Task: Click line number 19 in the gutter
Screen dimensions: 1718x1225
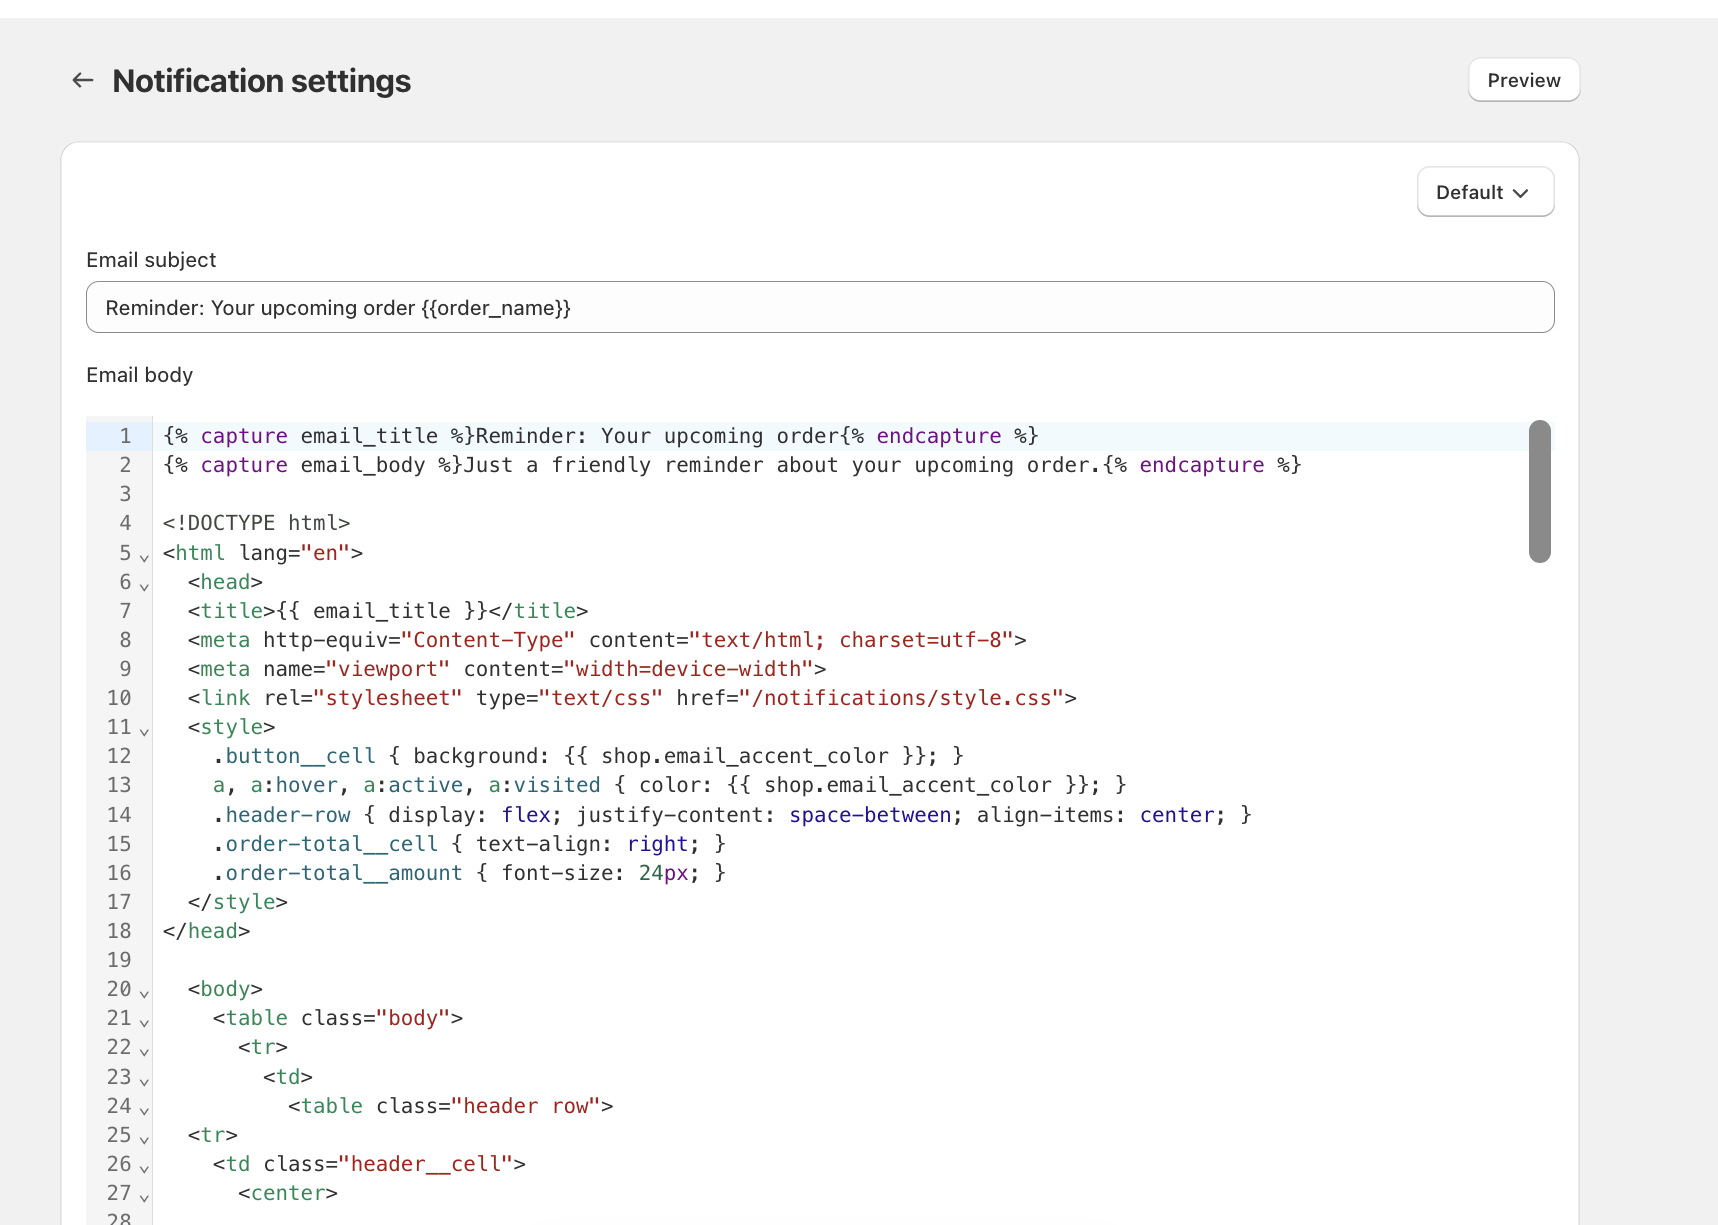Action: [x=119, y=960]
